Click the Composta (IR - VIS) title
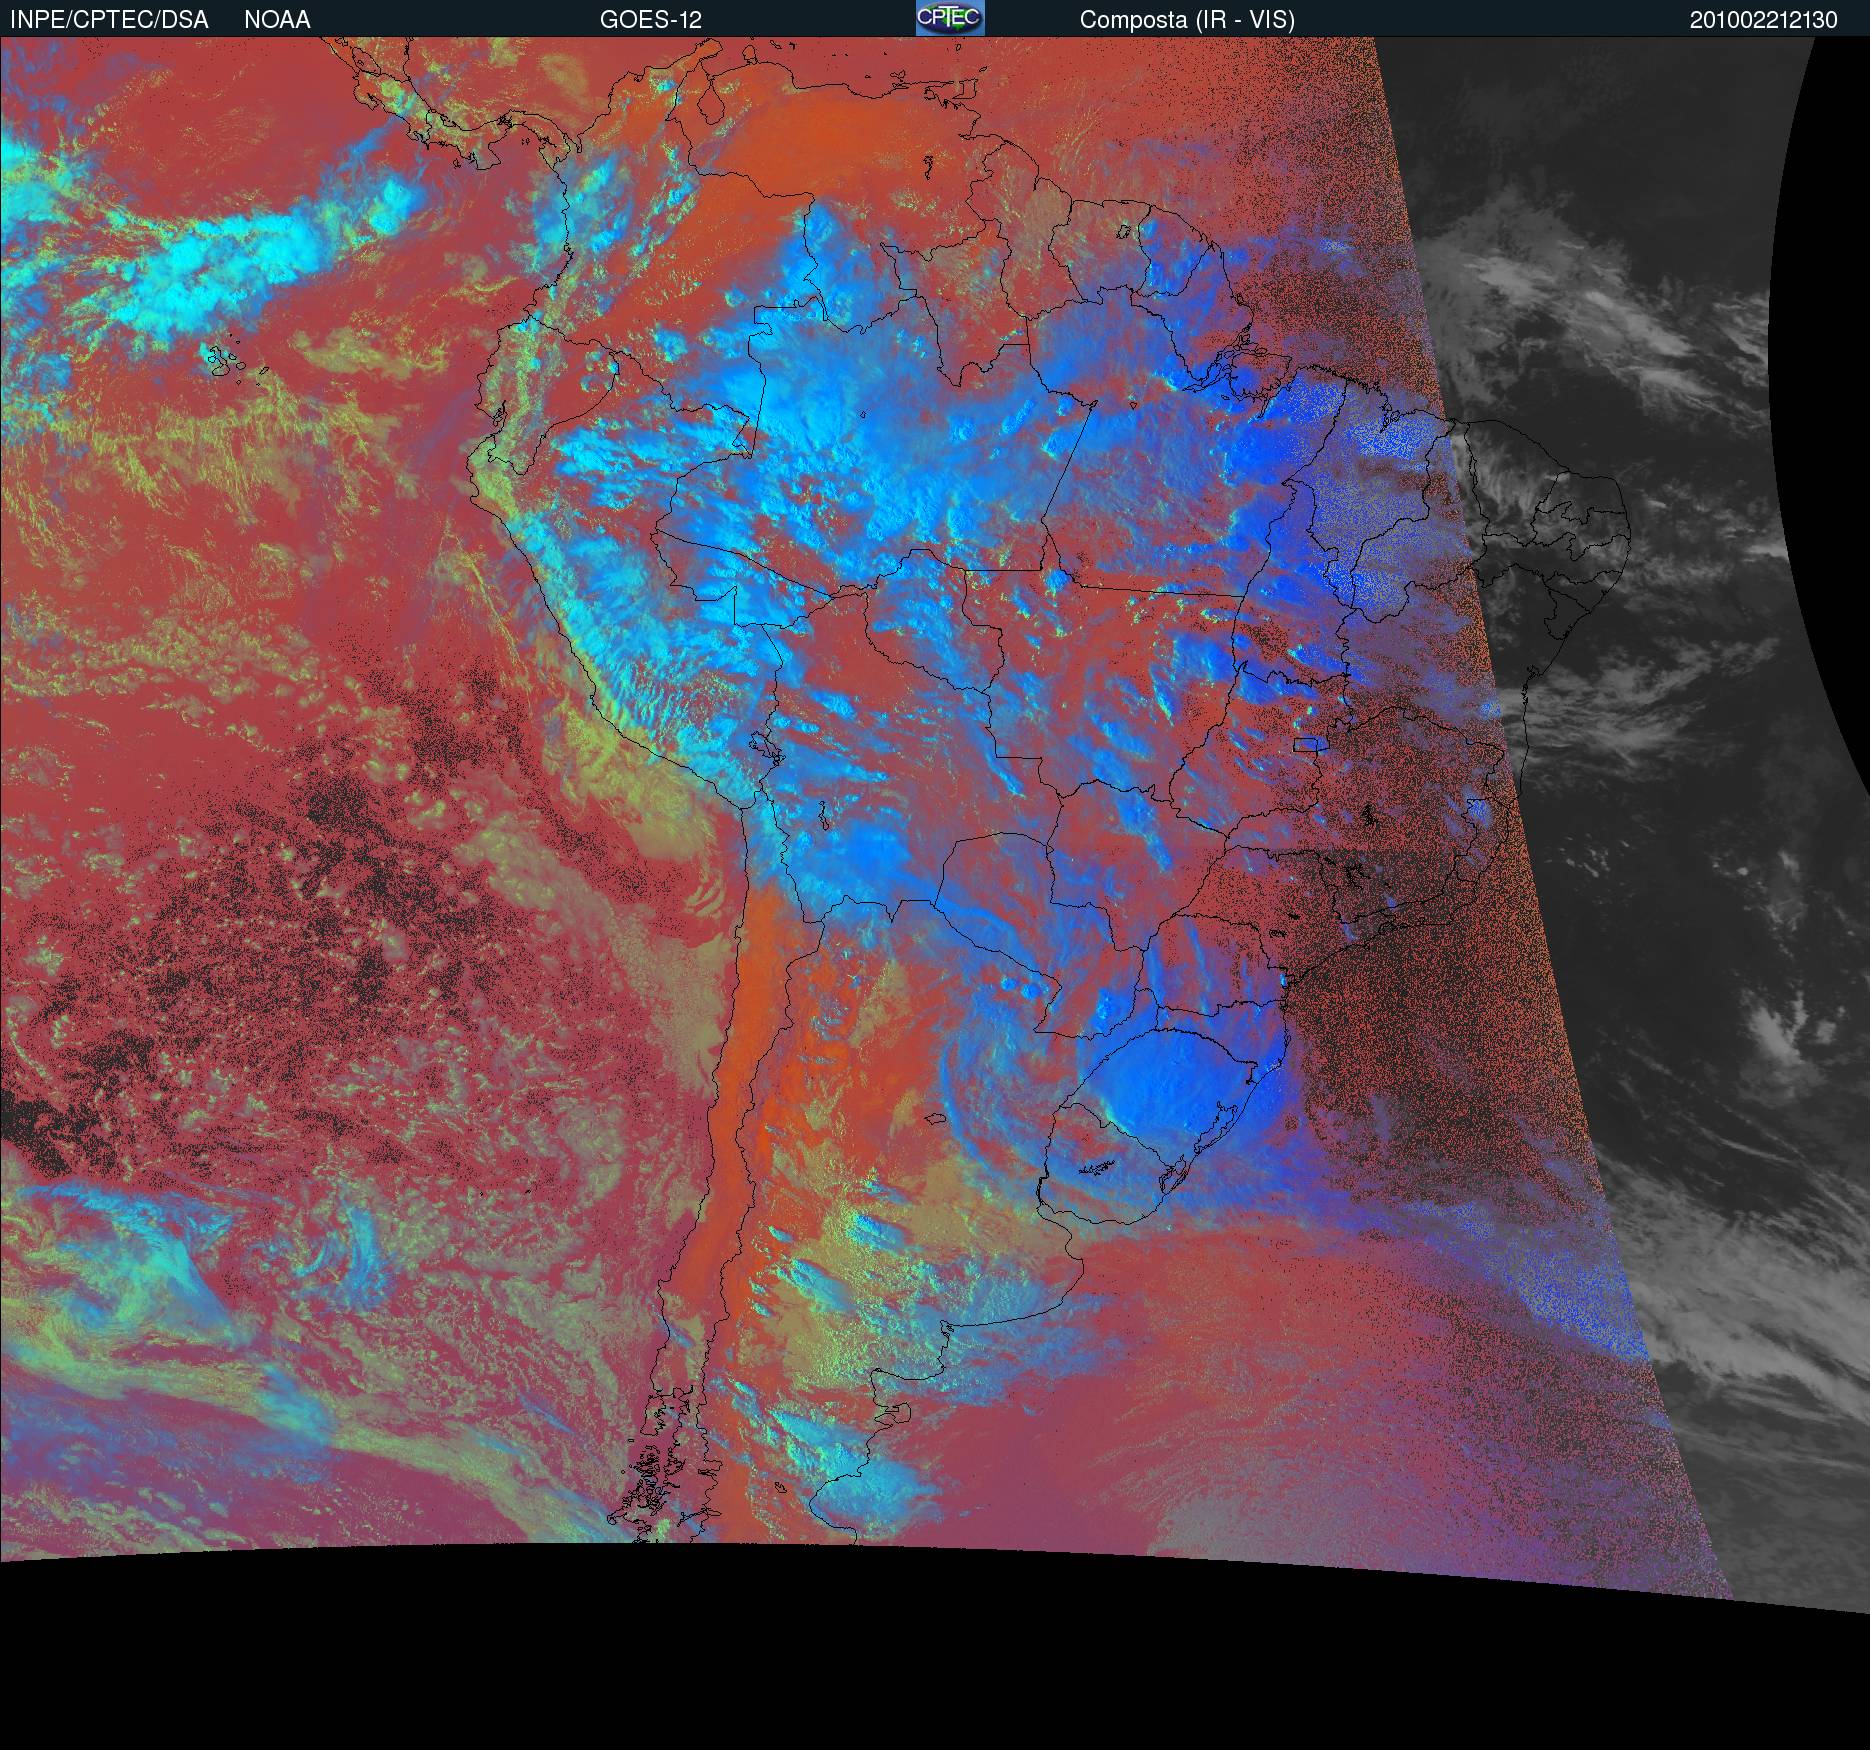Image resolution: width=1870 pixels, height=1750 pixels. click(1186, 20)
